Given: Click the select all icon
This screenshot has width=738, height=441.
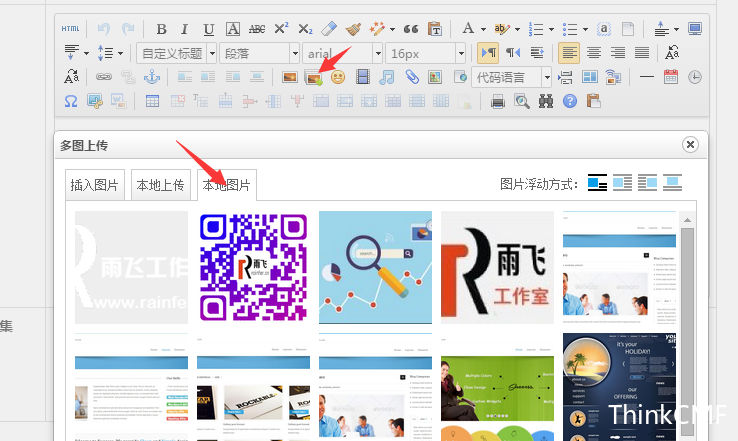Looking at the screenshot, I should pos(604,29).
